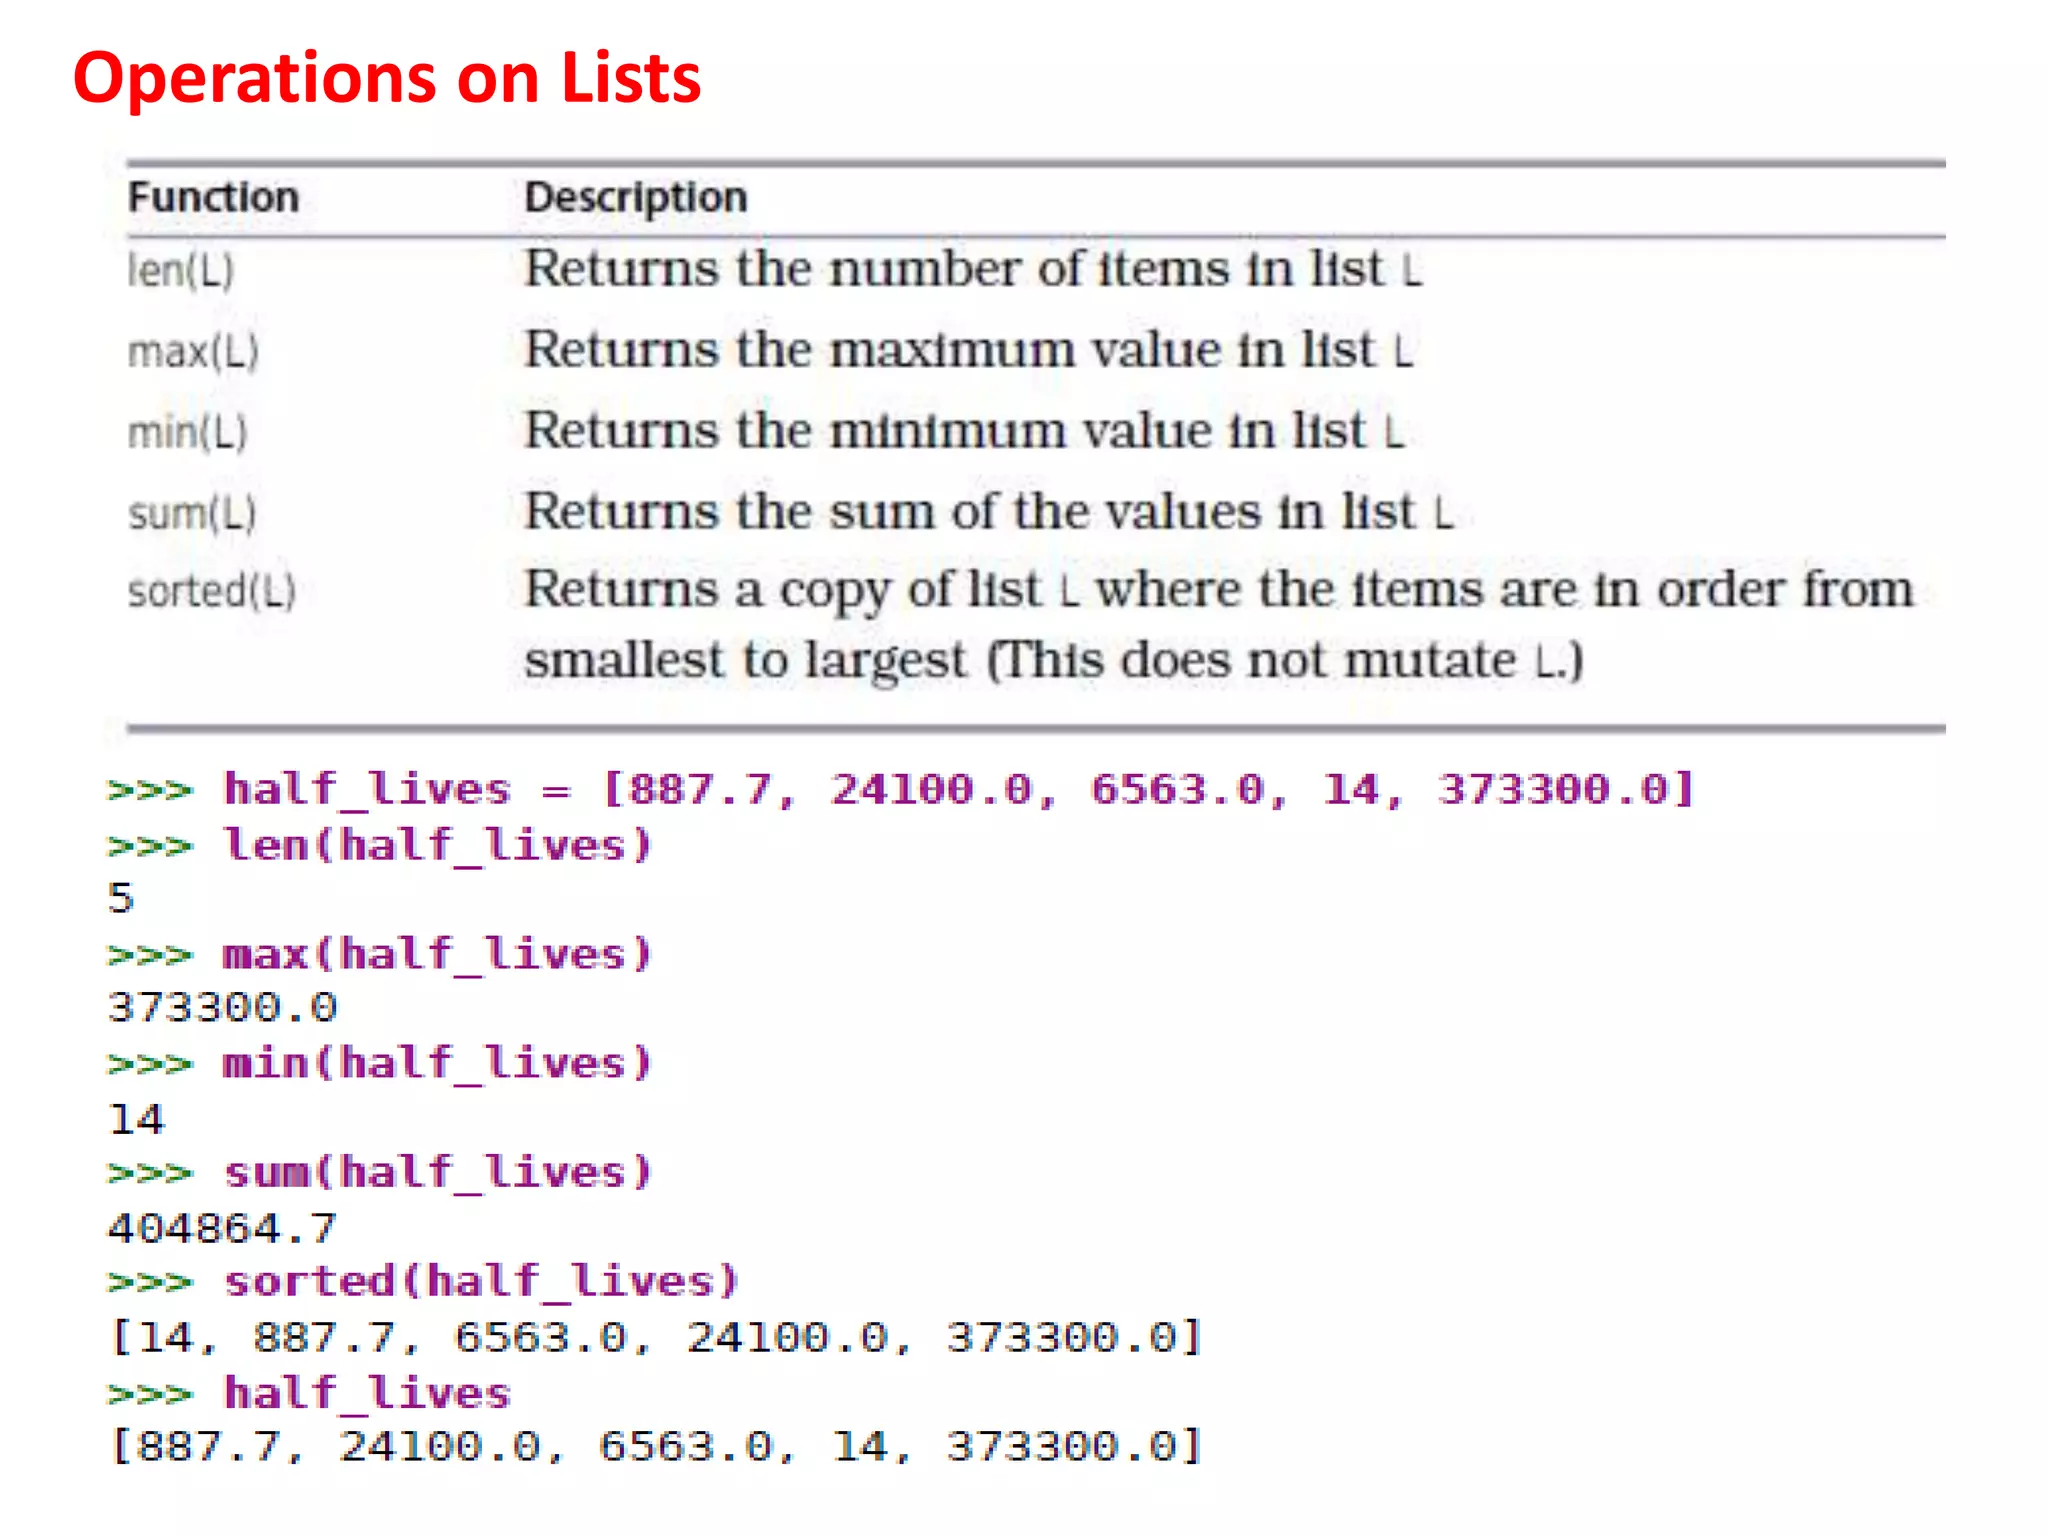Select 'Returns a copy of list L' line

(x=1219, y=589)
